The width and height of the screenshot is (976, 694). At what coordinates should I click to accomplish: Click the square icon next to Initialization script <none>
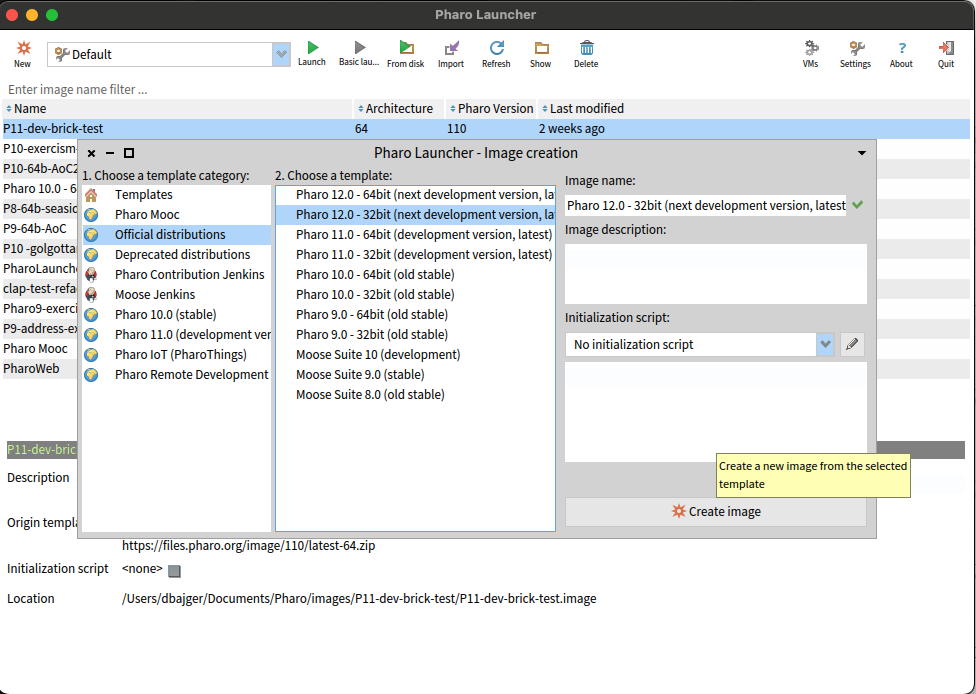[174, 571]
